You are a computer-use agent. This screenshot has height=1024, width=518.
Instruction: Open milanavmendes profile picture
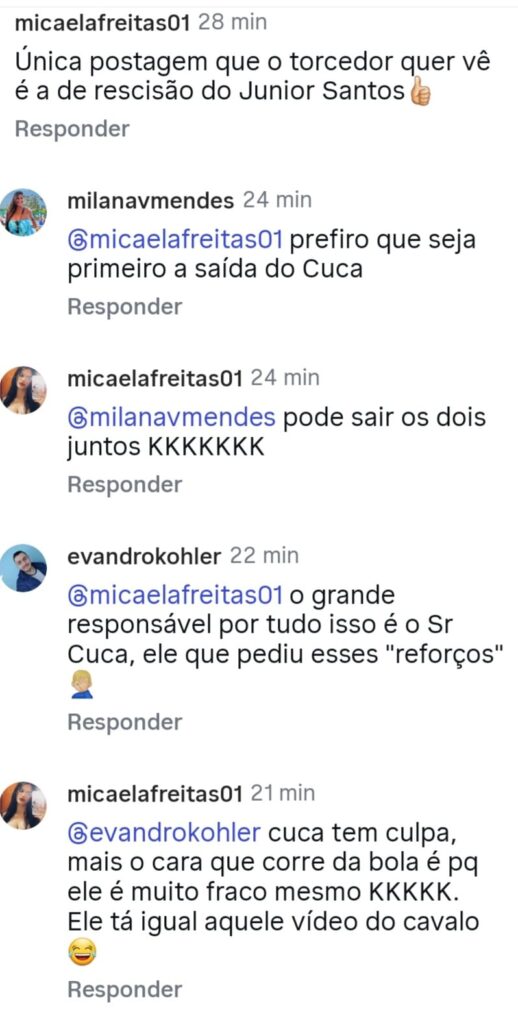click(24, 212)
